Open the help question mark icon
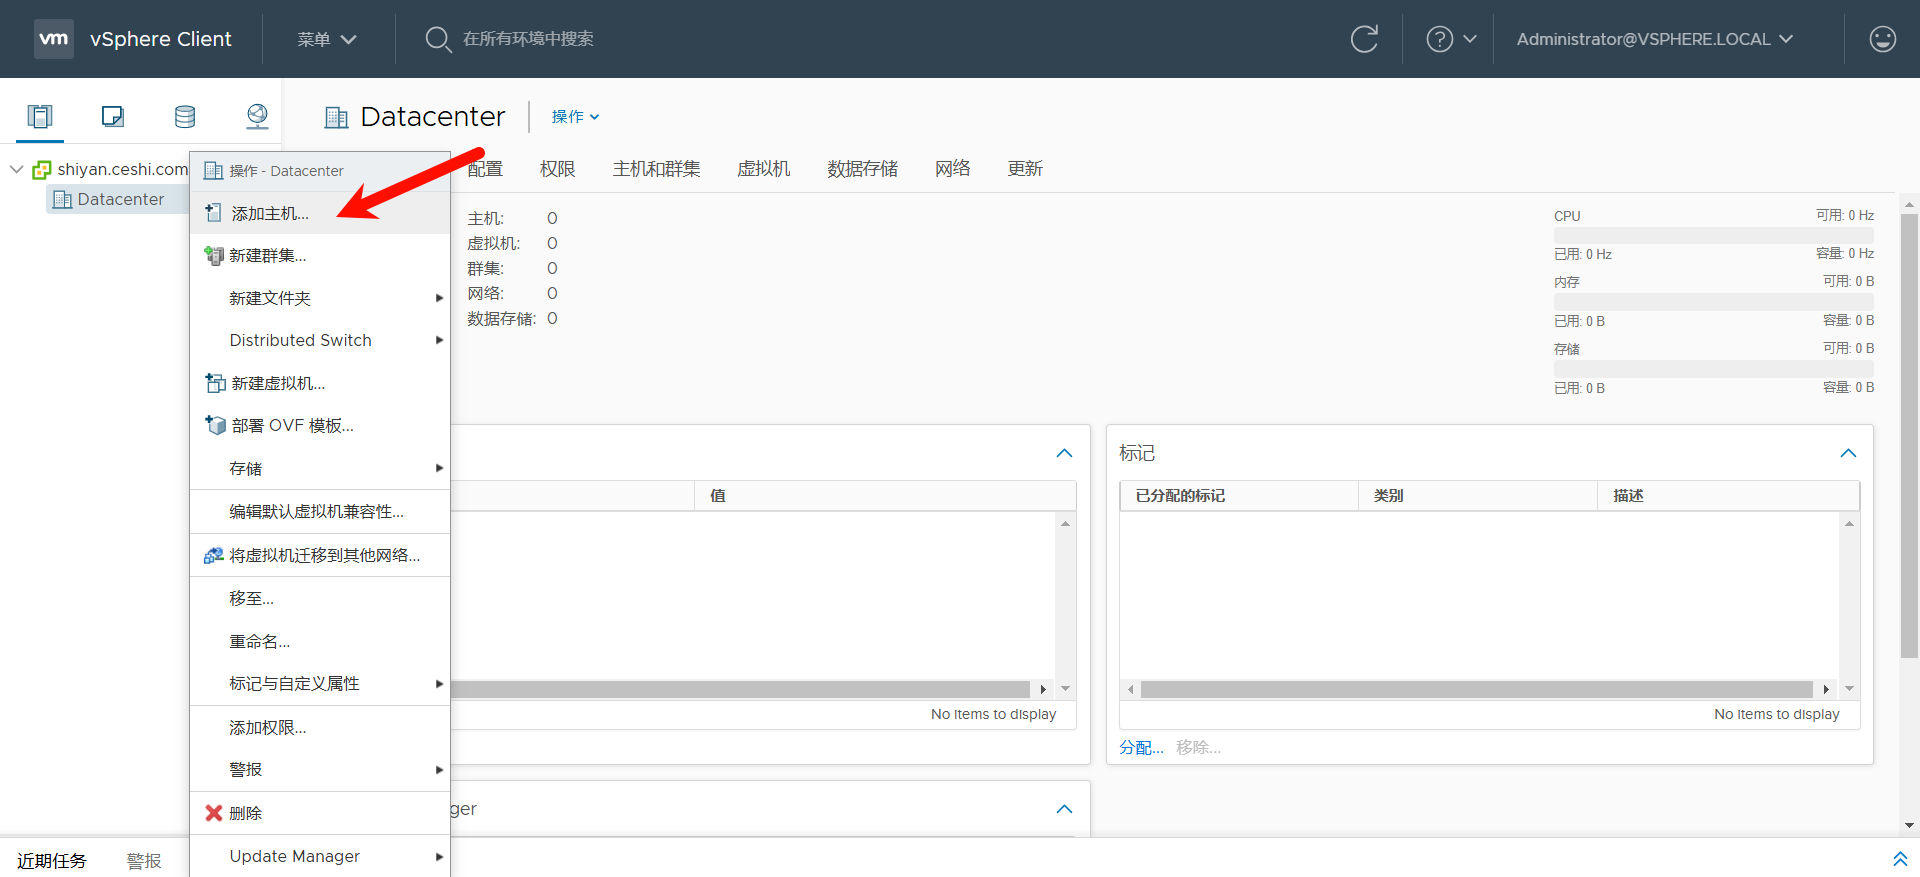Image resolution: width=1920 pixels, height=877 pixels. tap(1439, 39)
